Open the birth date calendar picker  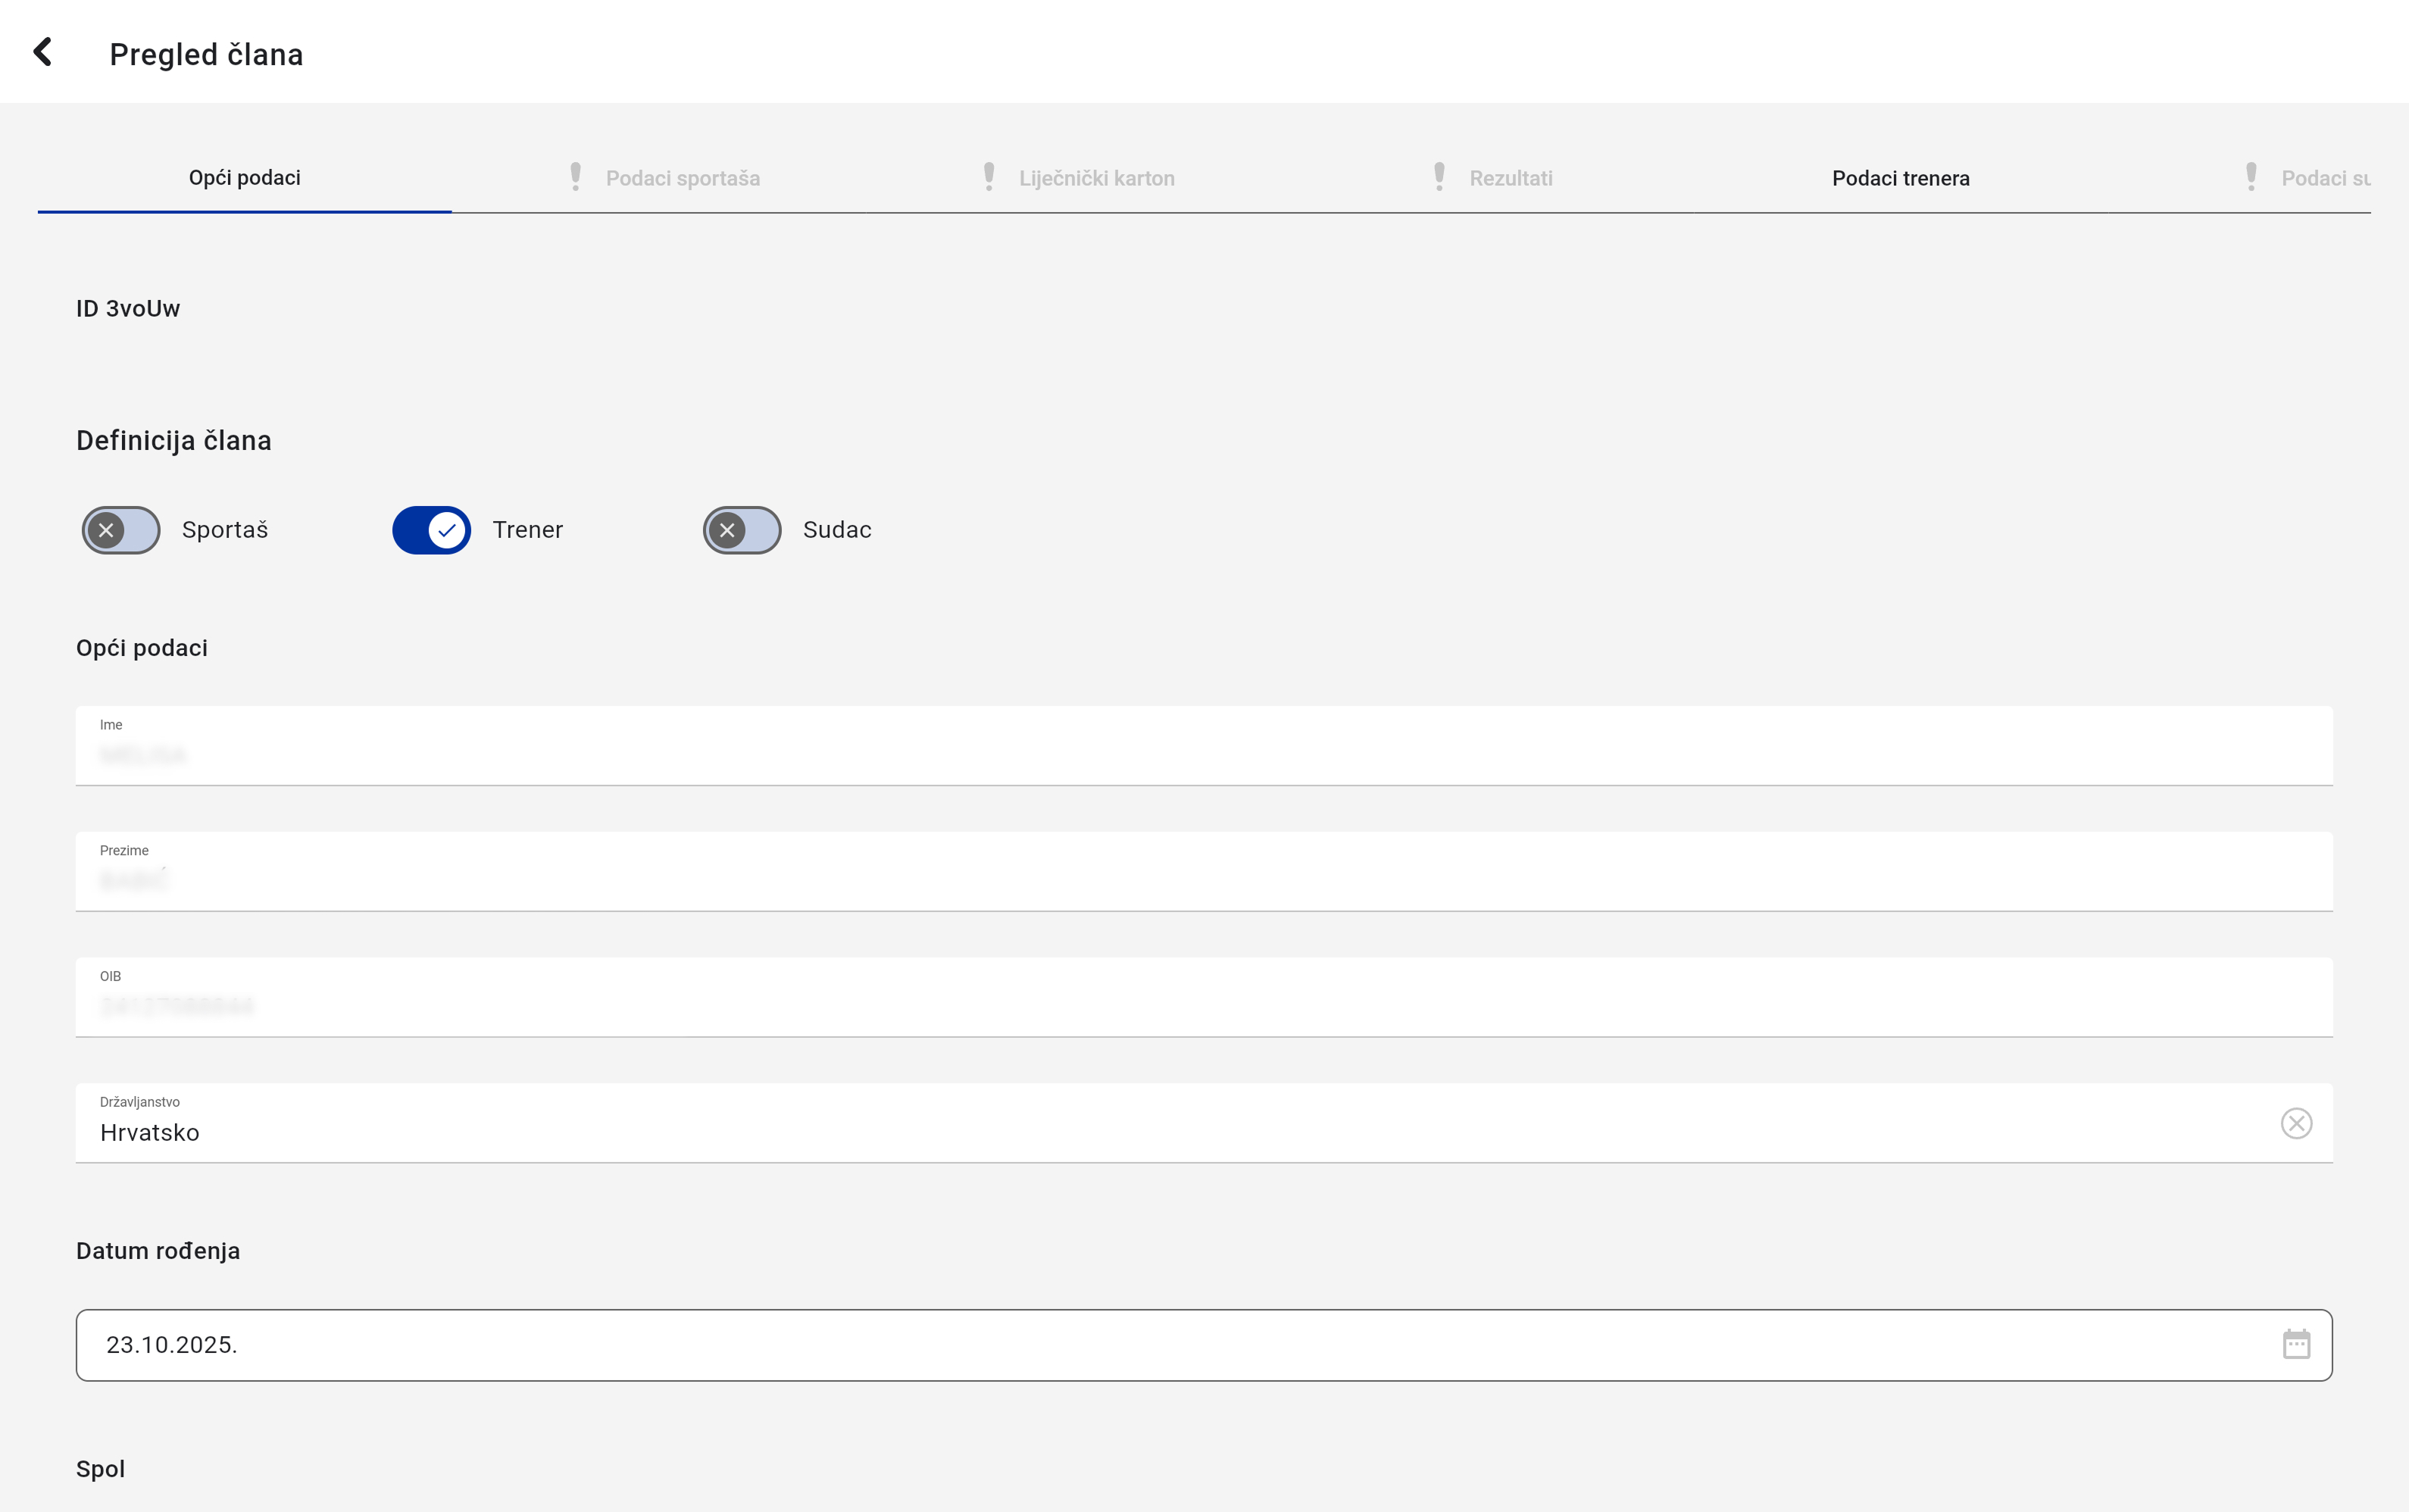2296,1344
